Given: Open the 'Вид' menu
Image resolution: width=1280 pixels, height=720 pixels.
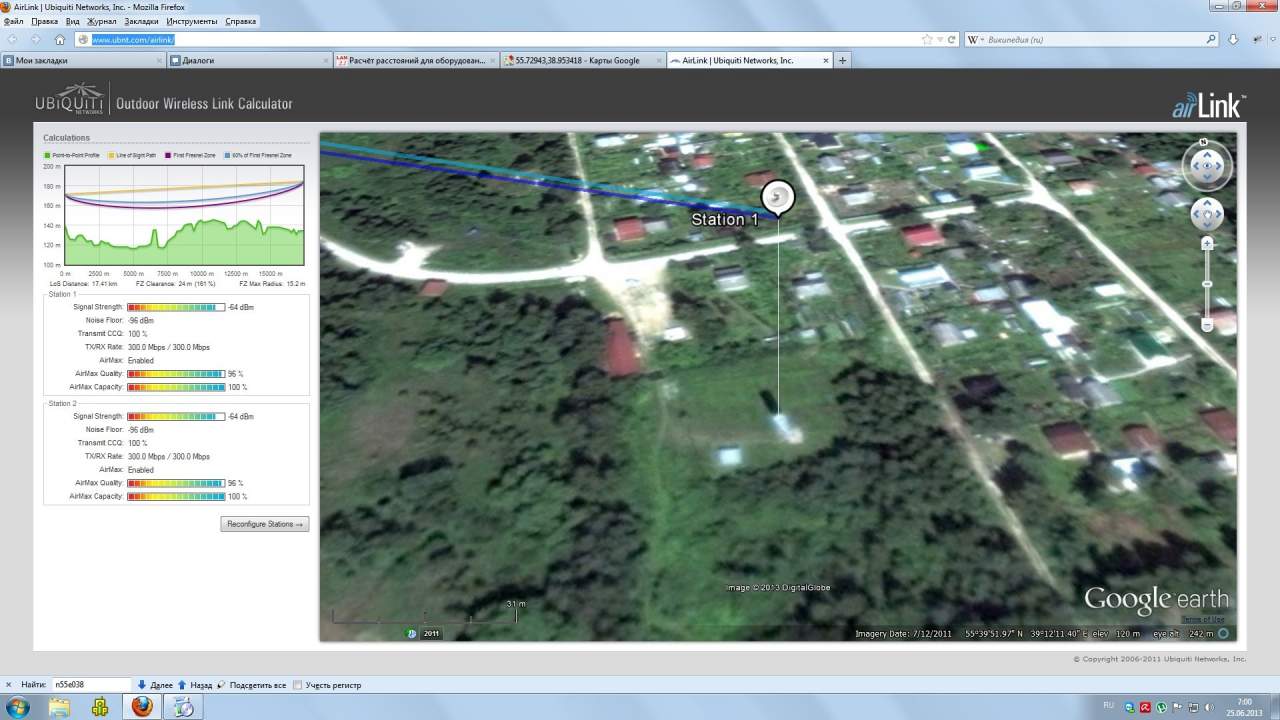Looking at the screenshot, I should click(72, 21).
